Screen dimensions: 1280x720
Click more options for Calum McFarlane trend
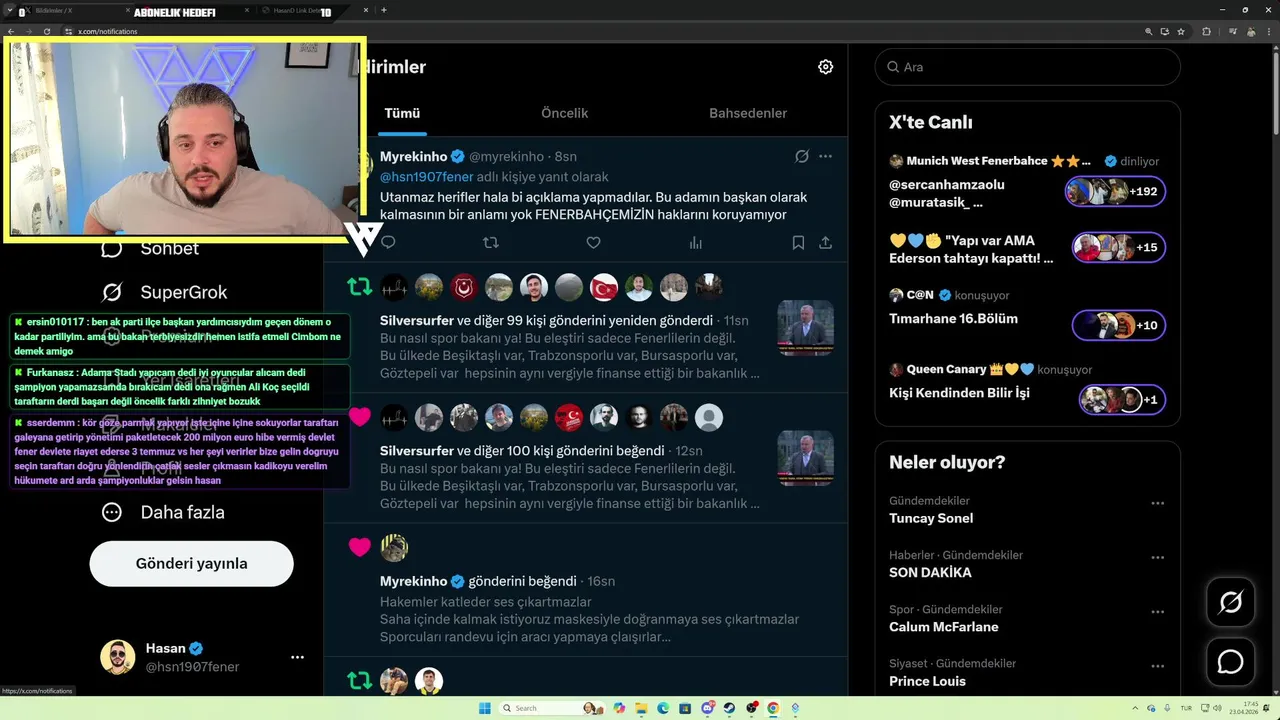coord(1157,612)
